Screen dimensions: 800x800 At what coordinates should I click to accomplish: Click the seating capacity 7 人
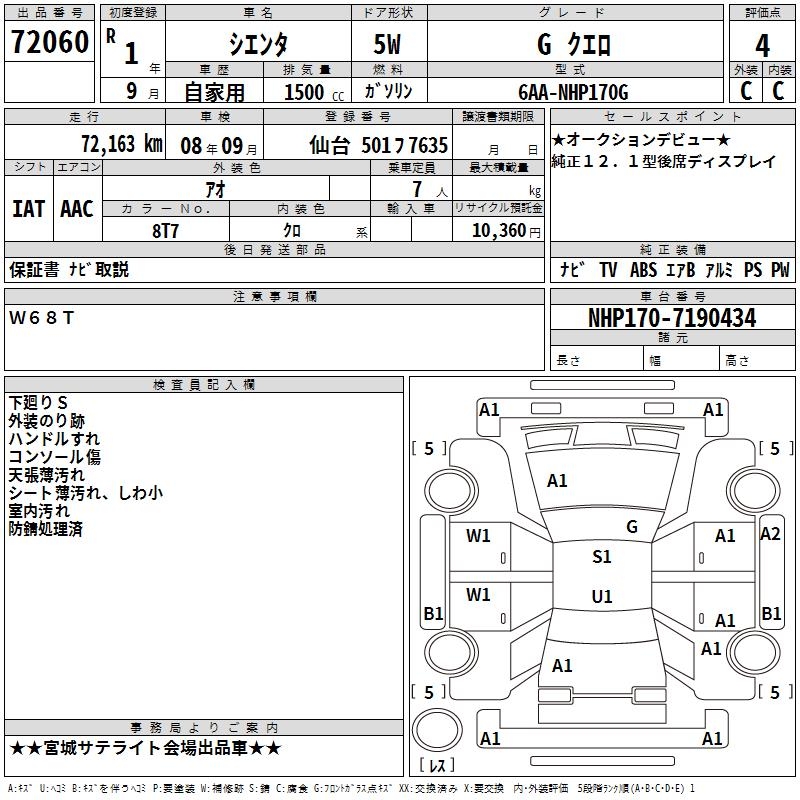[x=429, y=189]
